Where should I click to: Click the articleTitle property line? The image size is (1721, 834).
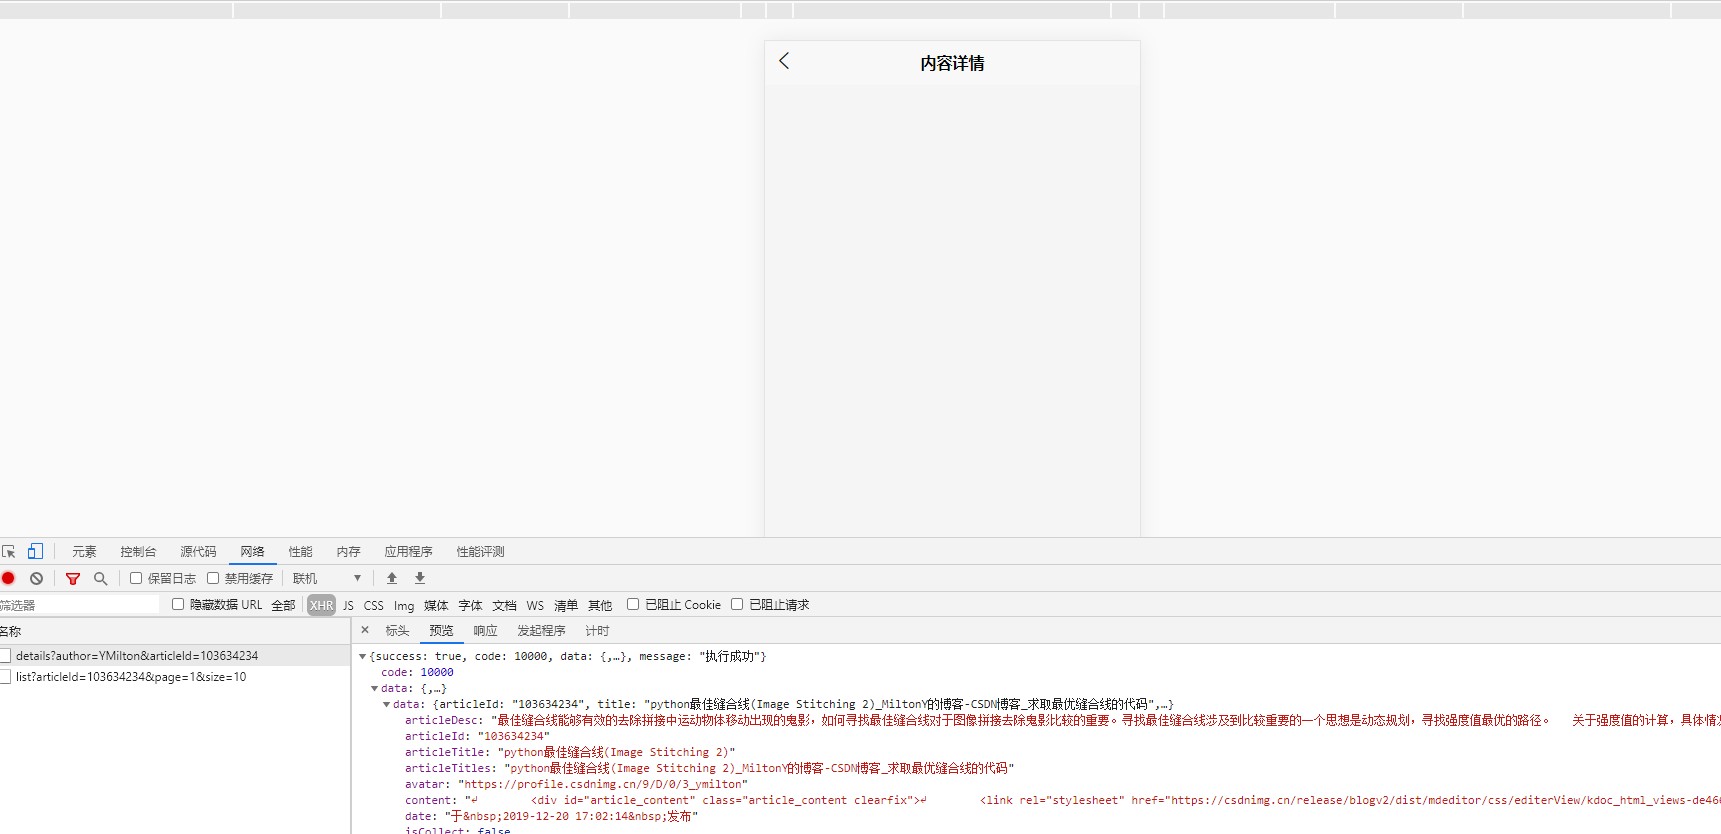[570, 752]
